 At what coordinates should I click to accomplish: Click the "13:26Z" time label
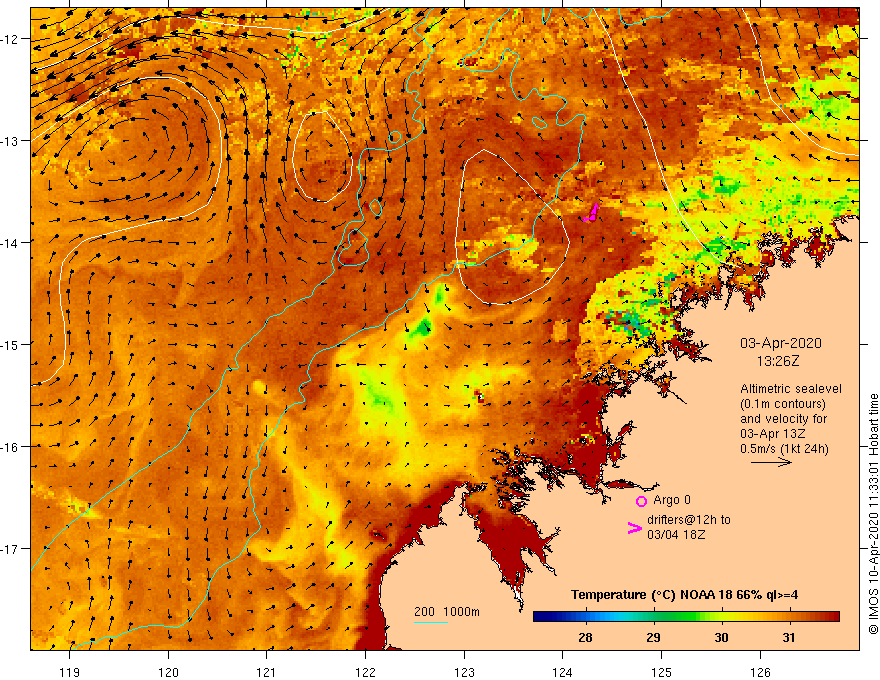point(777,361)
